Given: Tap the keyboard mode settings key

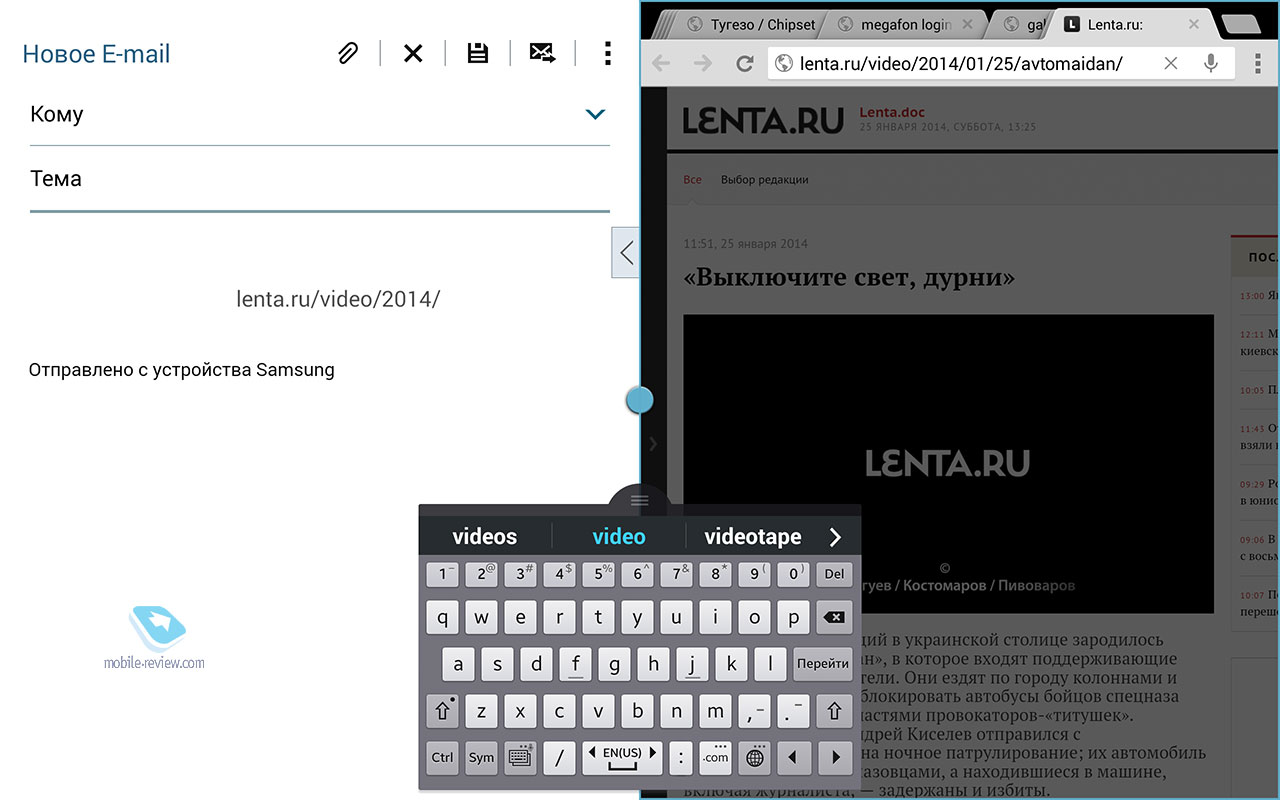Looking at the screenshot, I should click(520, 757).
